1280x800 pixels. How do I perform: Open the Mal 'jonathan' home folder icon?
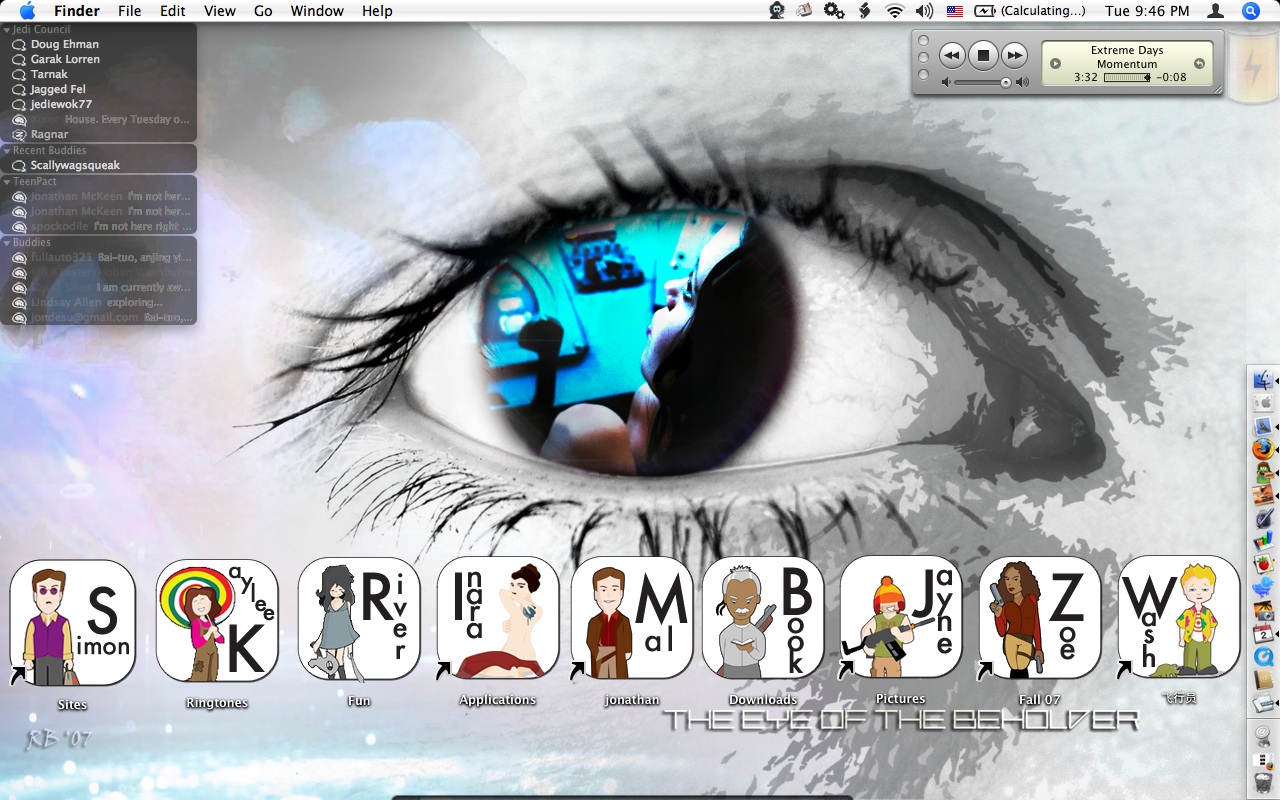click(x=632, y=617)
